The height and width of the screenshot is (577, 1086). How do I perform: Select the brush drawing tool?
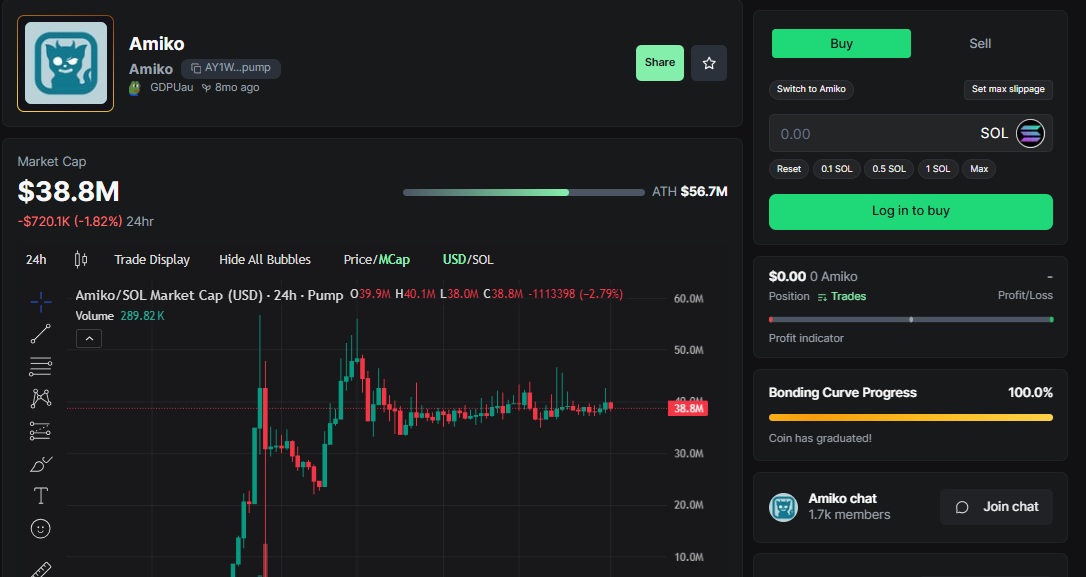40,463
